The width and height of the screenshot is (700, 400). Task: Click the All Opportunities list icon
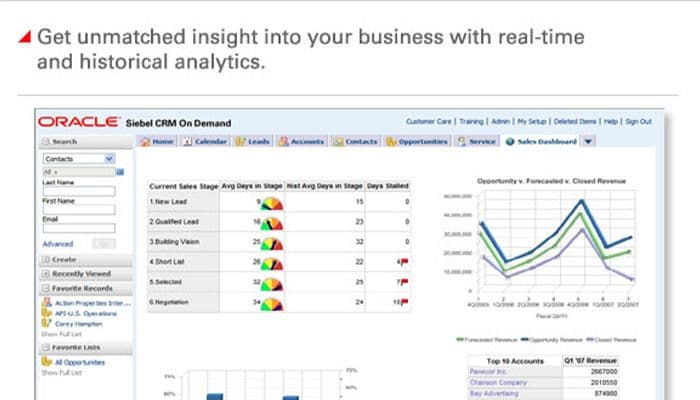[46, 361]
